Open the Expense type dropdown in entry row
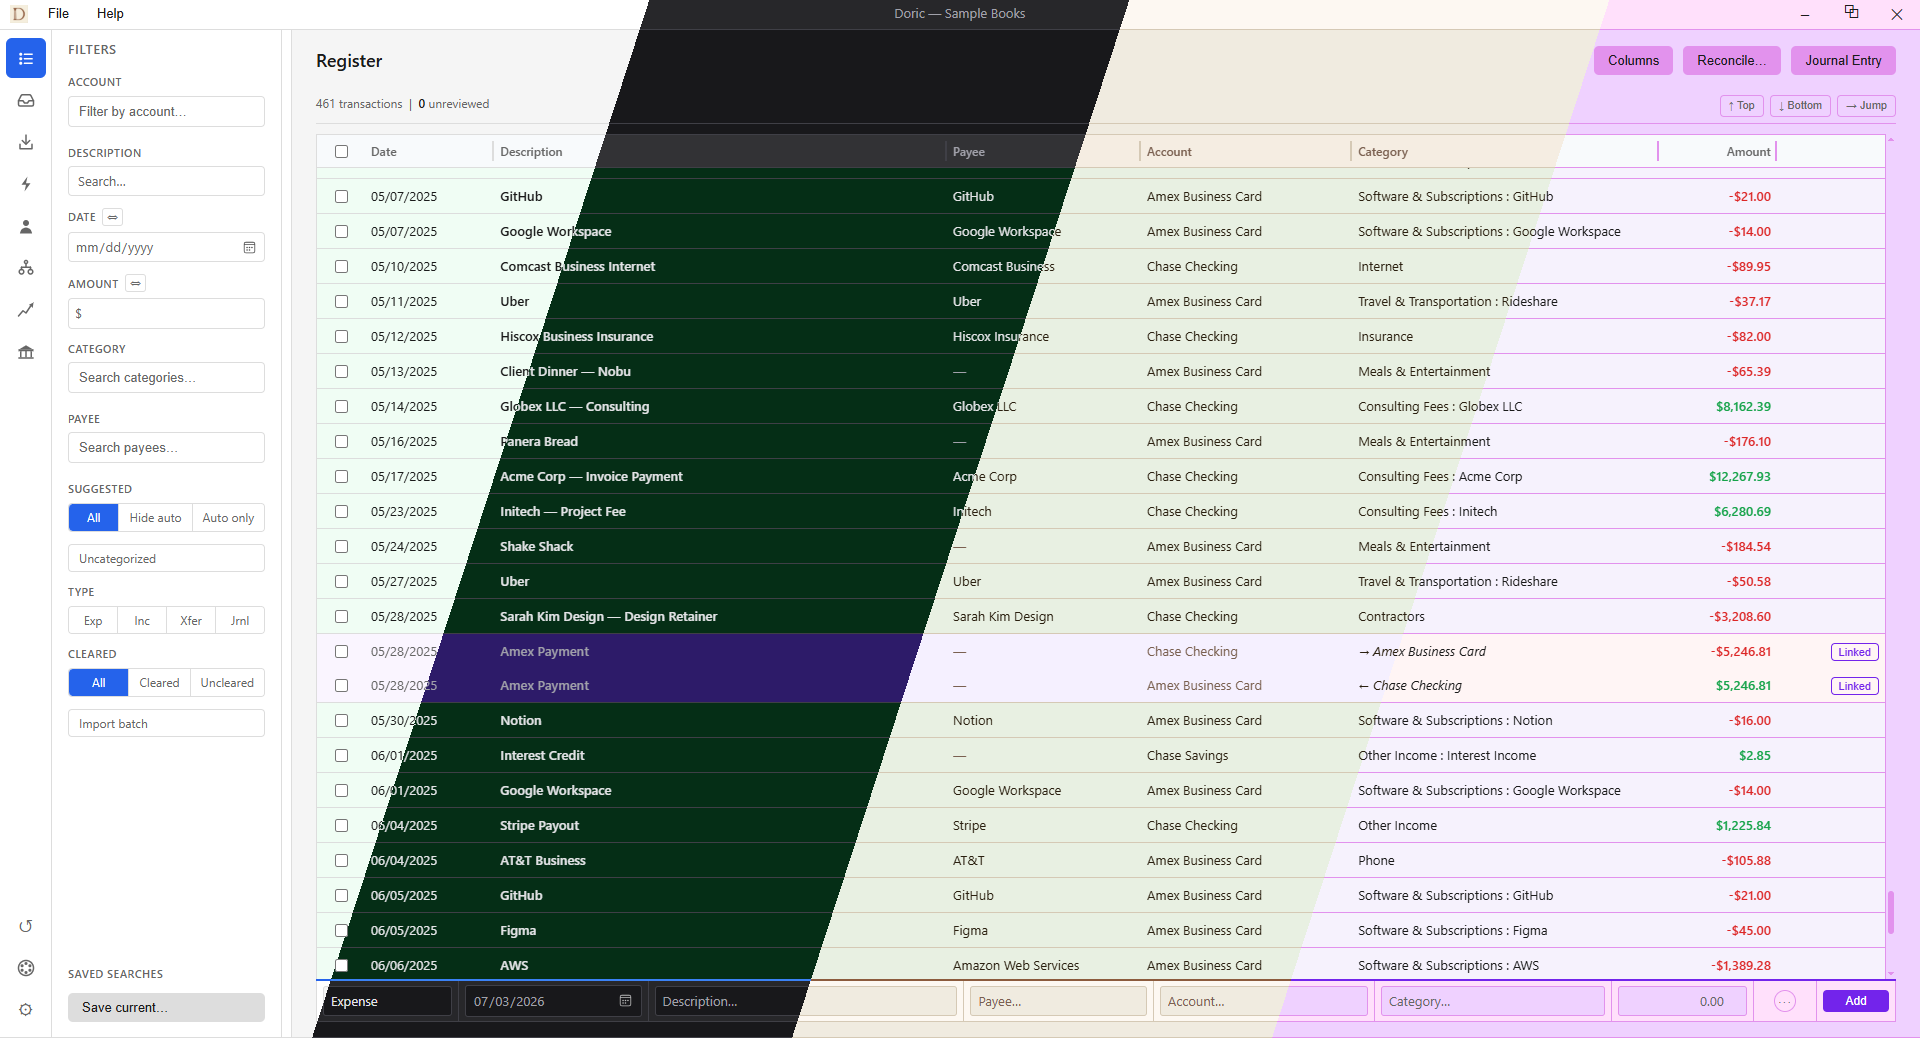Viewport: 1920px width, 1038px height. [x=387, y=1001]
